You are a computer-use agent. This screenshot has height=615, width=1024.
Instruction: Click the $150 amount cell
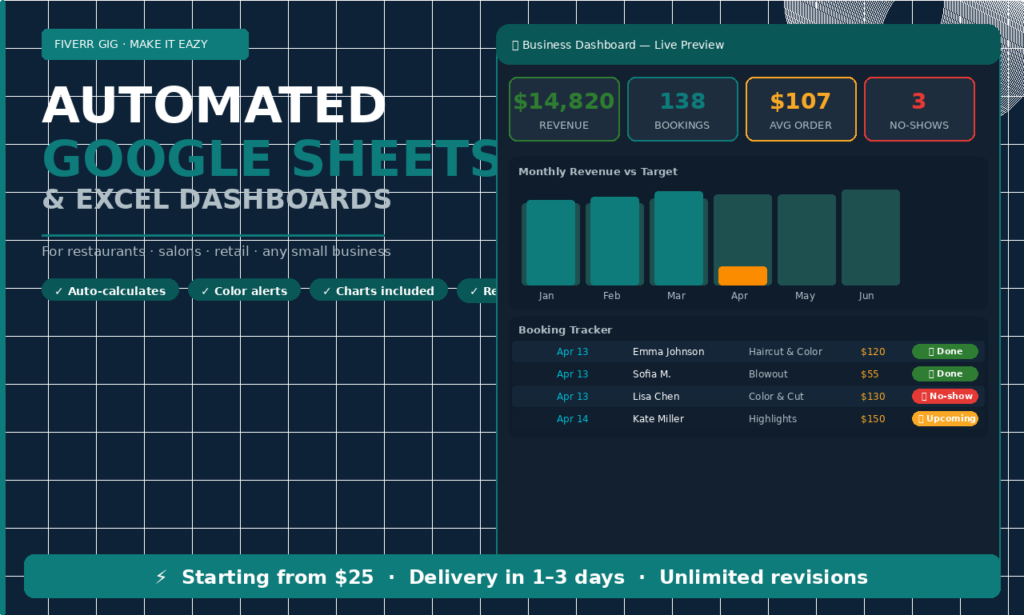tap(872, 418)
